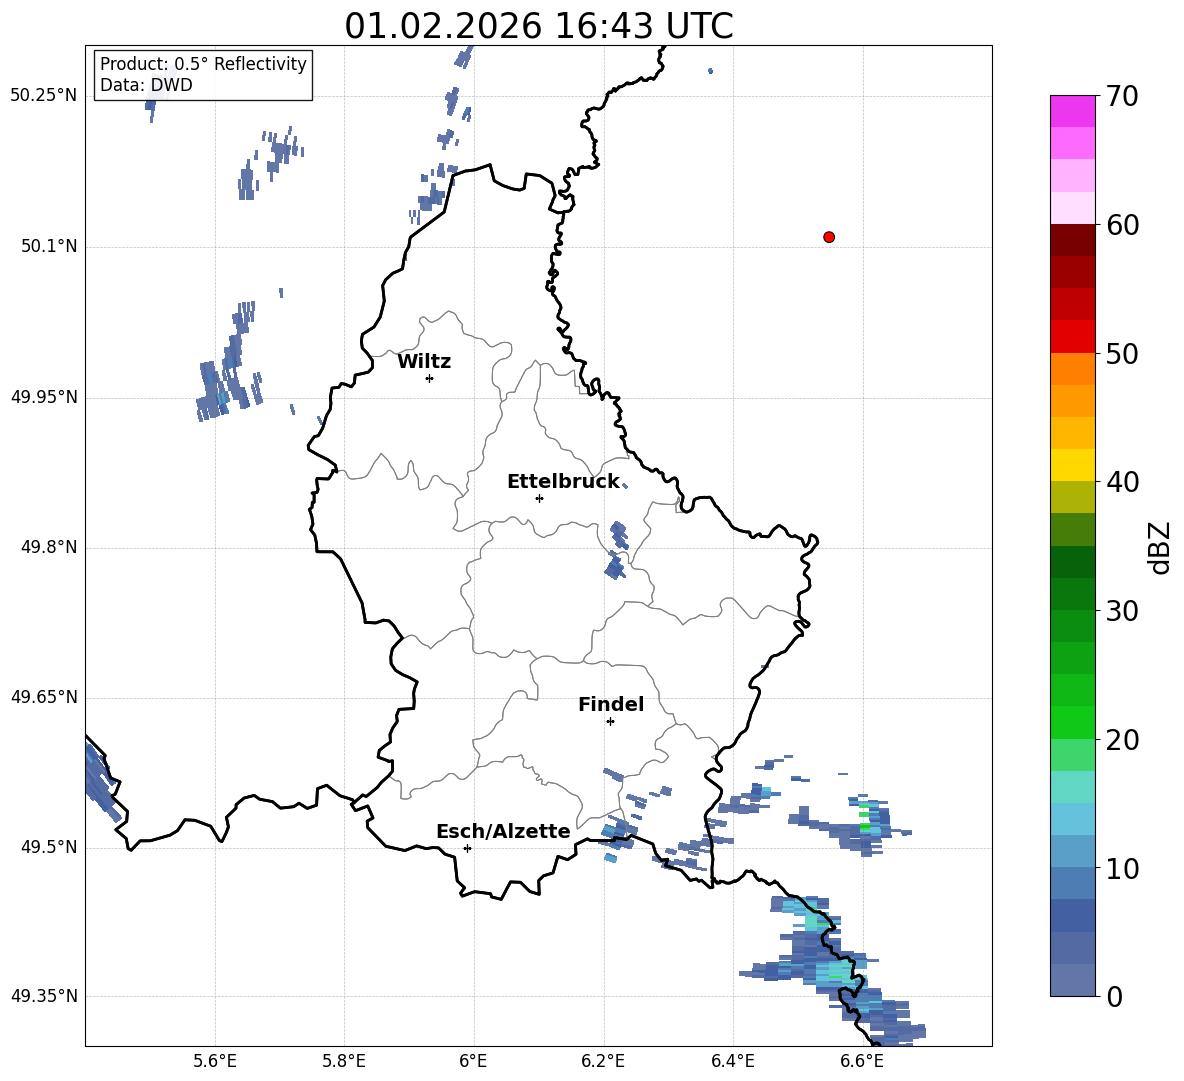Click the 49.8°N latitude label
The height and width of the screenshot is (1081, 1184).
click(49, 547)
